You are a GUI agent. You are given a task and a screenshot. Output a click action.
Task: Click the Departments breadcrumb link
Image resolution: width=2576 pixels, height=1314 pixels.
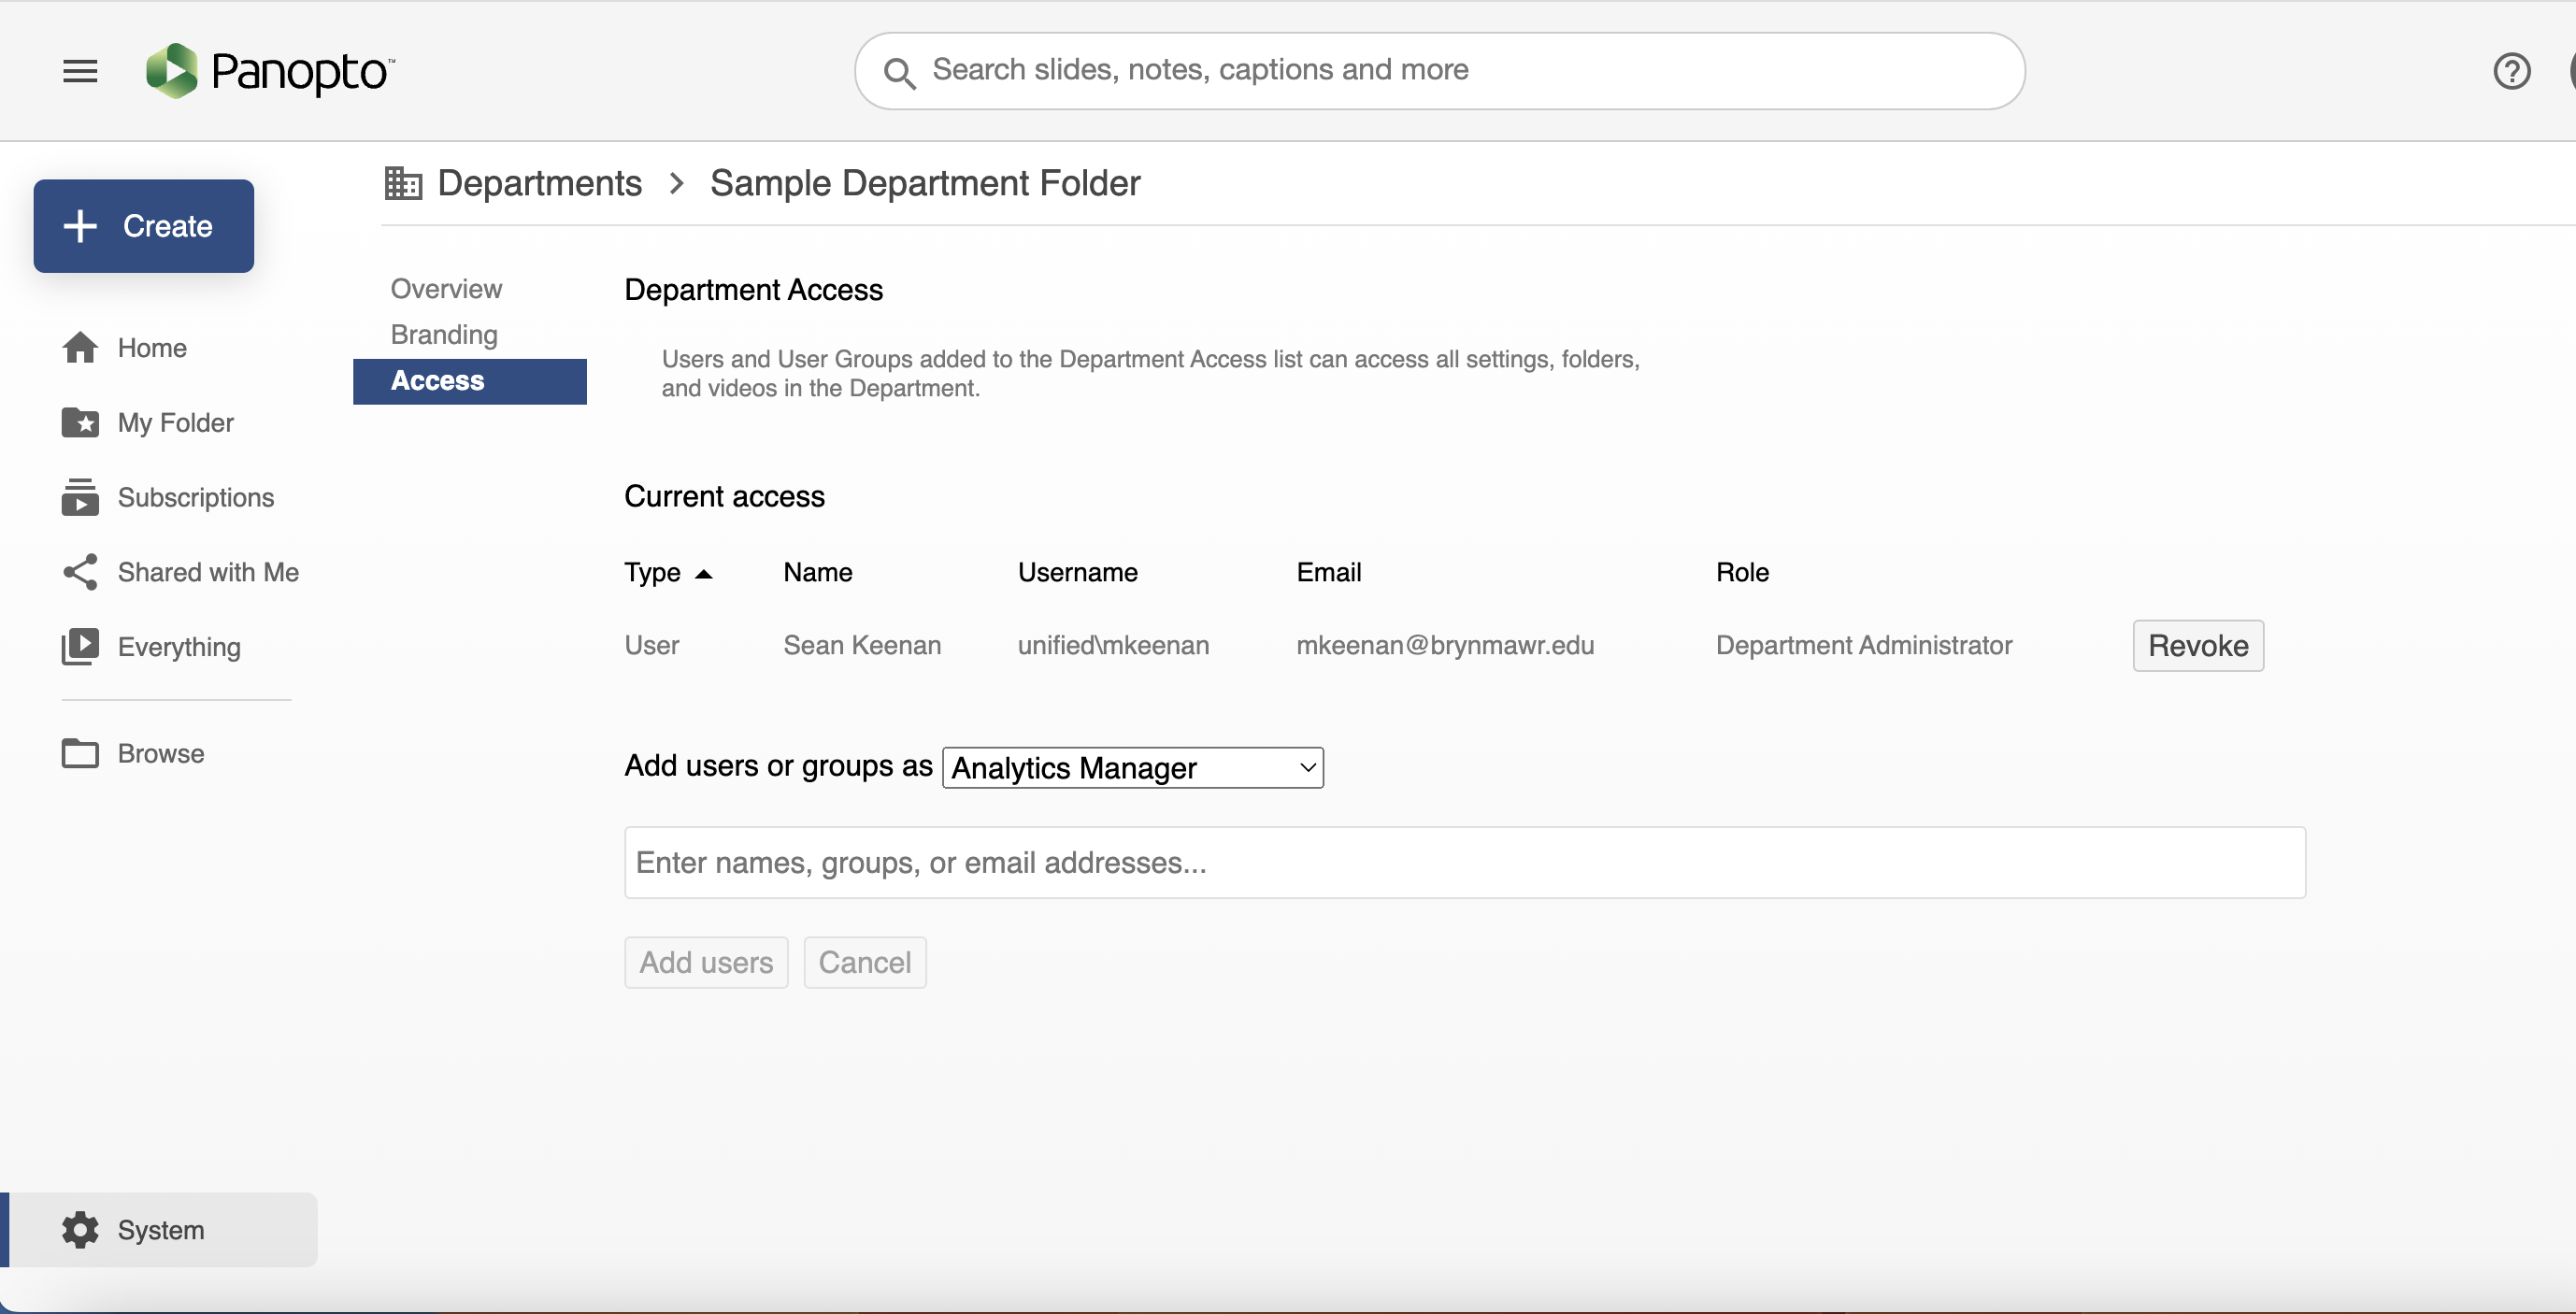(x=540, y=183)
